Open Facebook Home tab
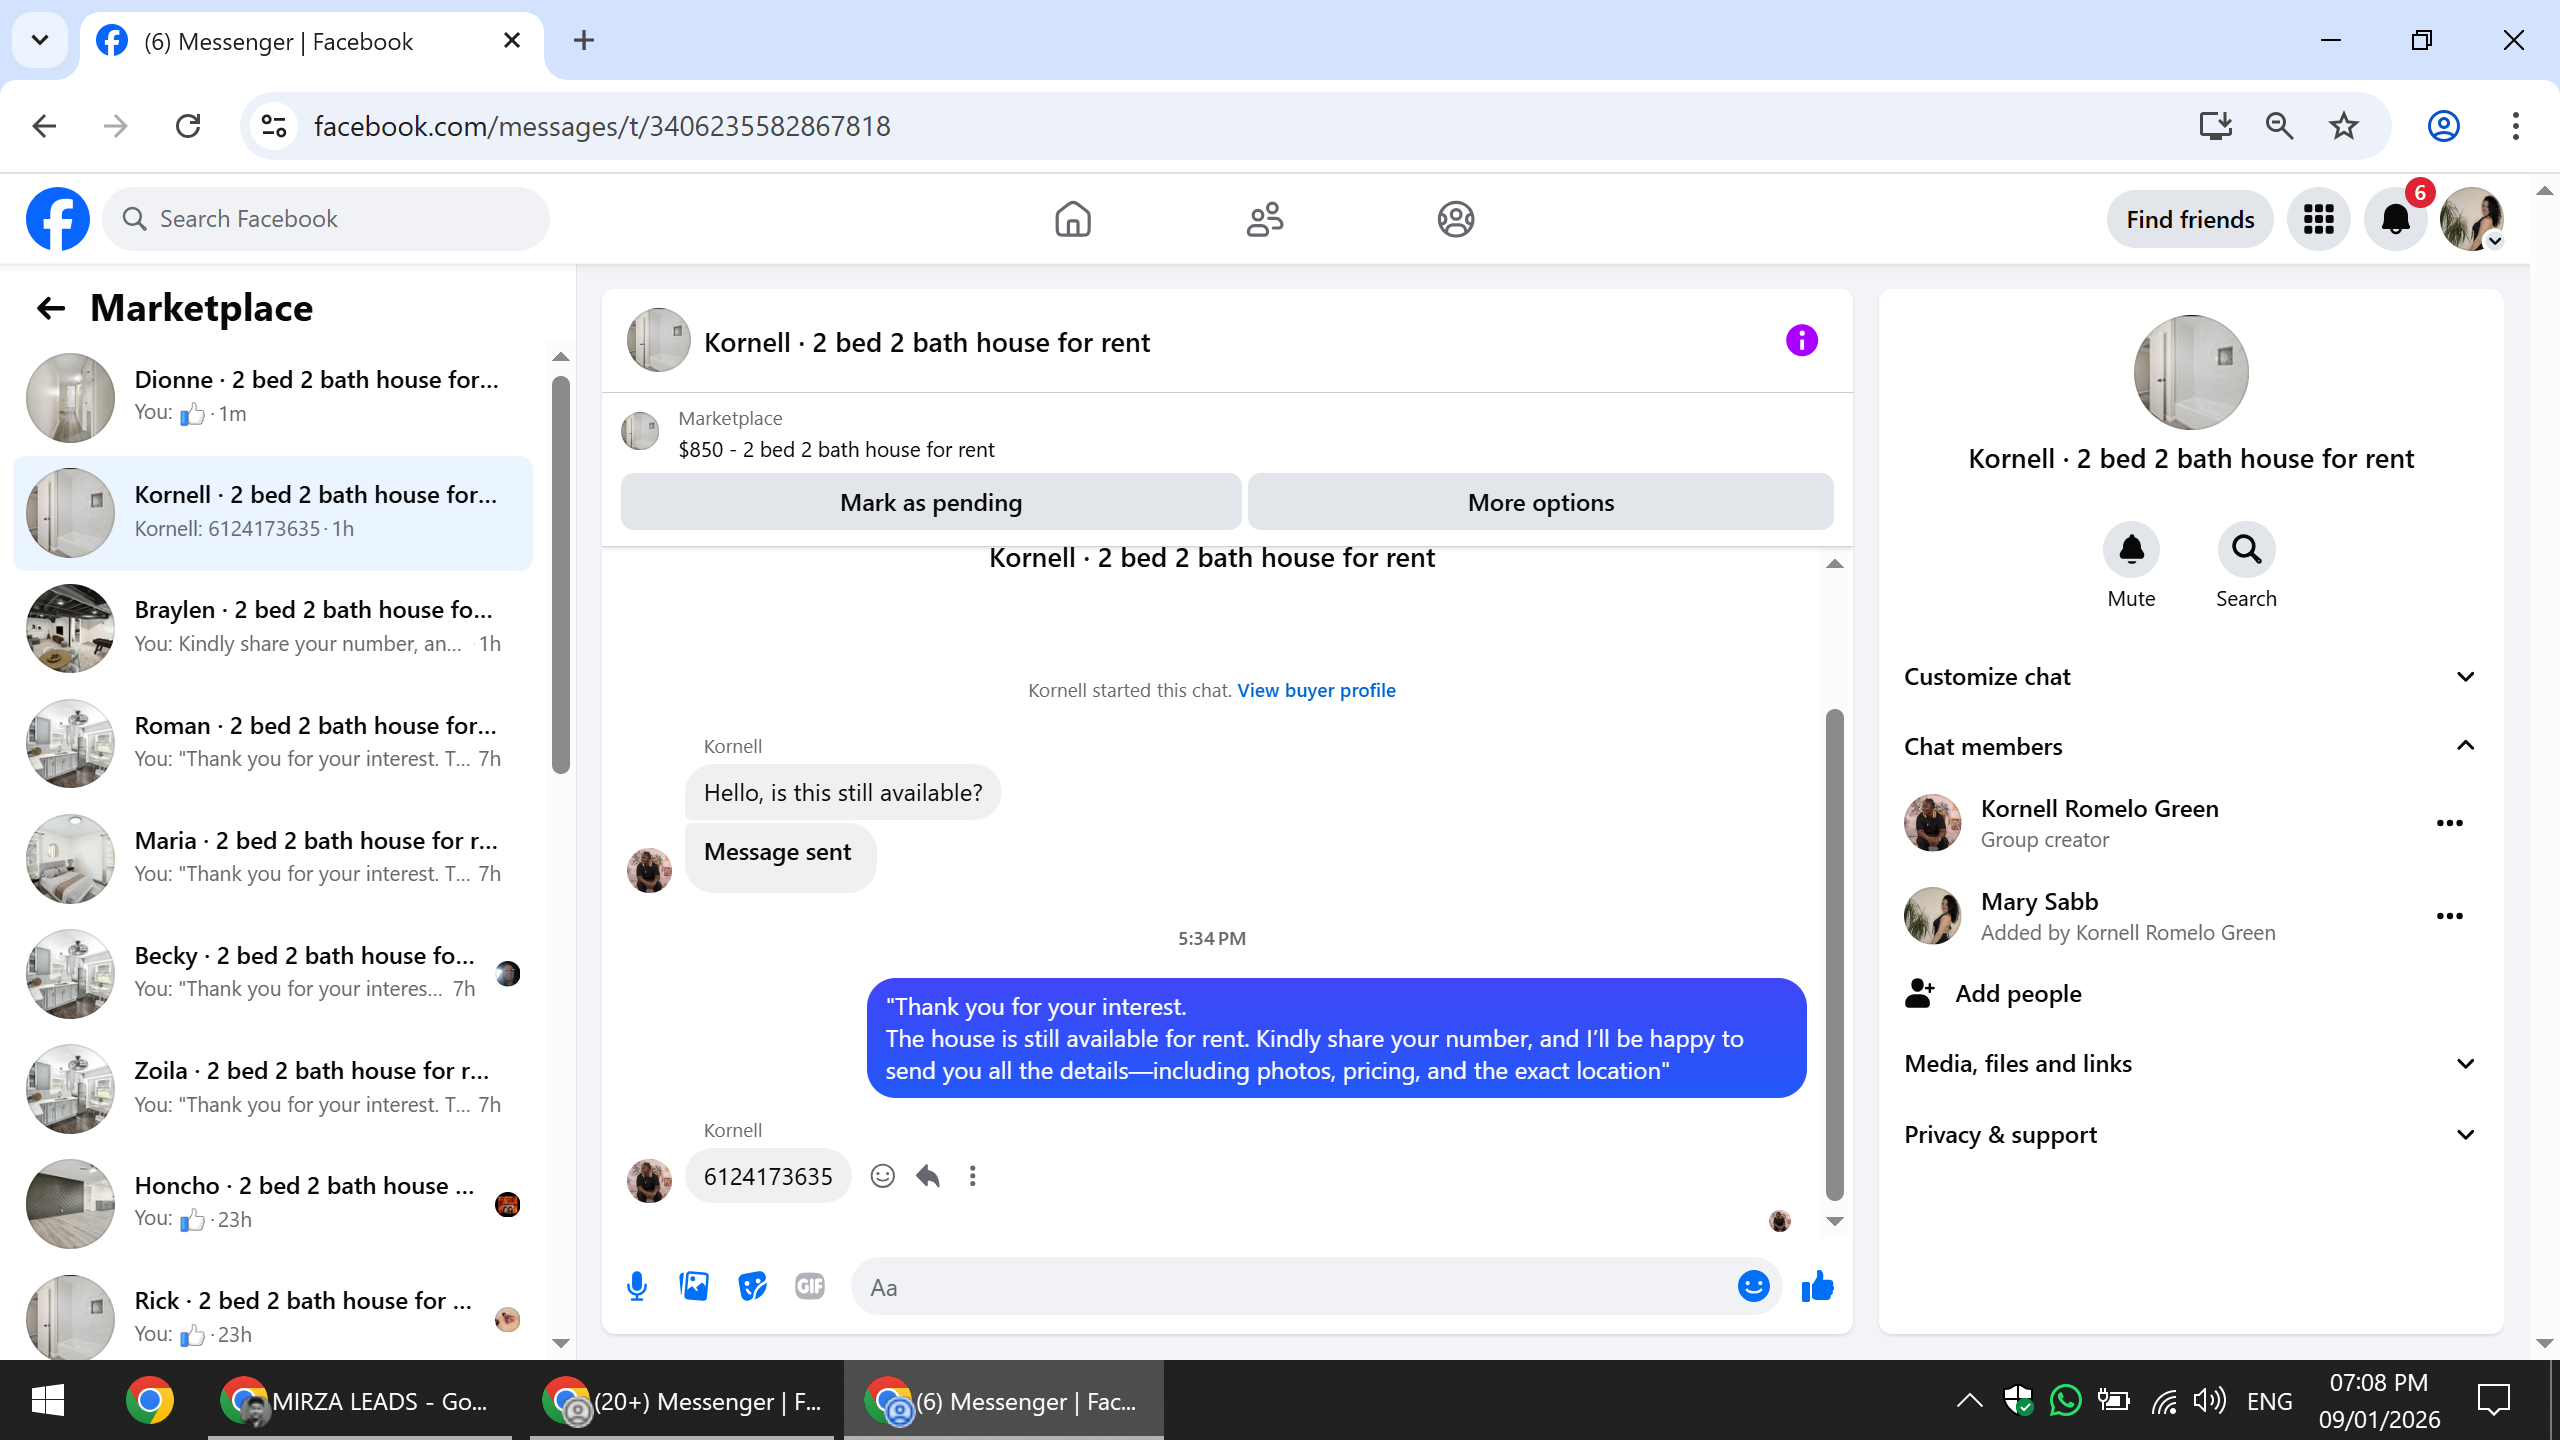This screenshot has height=1440, width=2560. point(1072,219)
